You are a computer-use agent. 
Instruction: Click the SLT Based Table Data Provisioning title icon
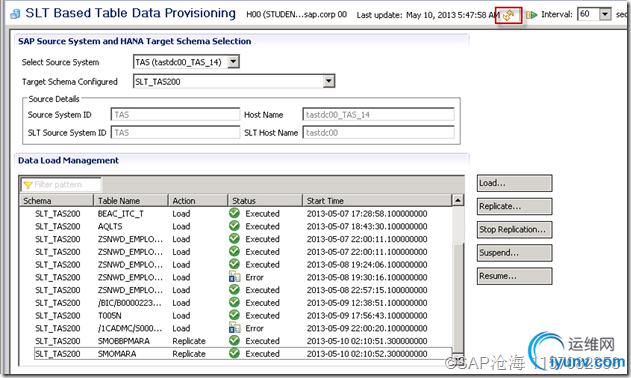[16, 14]
